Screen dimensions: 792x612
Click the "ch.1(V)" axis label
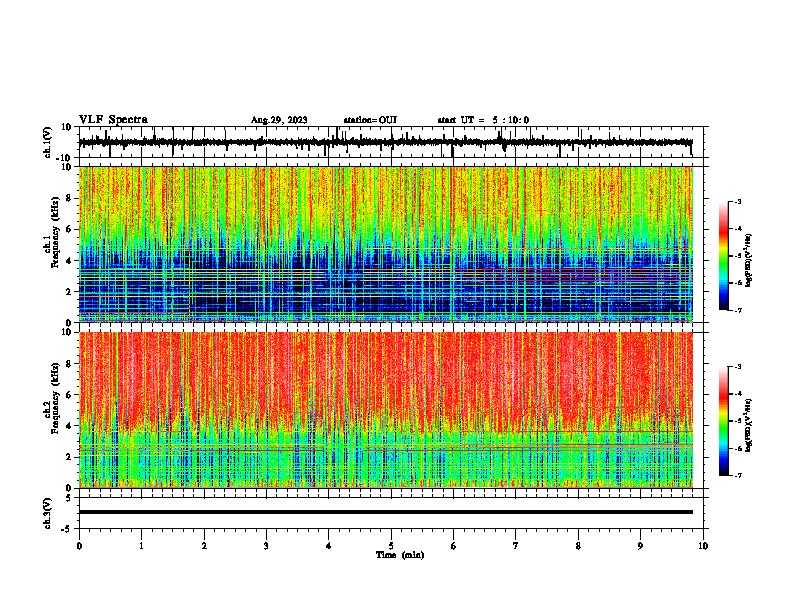48,142
